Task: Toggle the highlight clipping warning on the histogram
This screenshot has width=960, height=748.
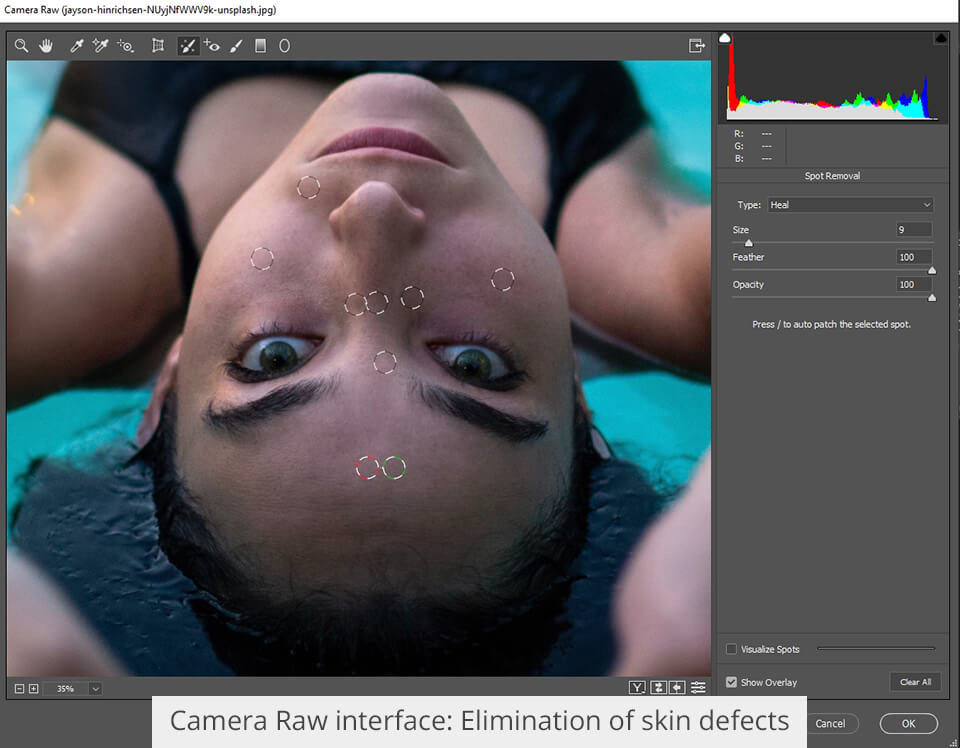Action: [940, 37]
